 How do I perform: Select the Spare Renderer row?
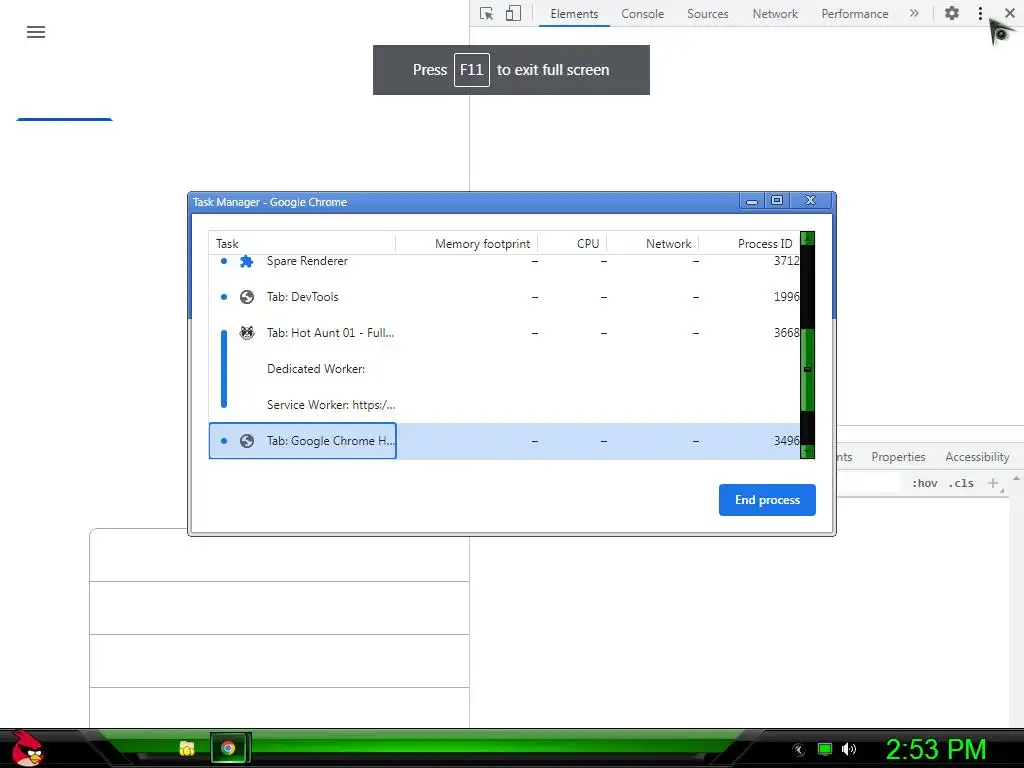[x=504, y=261]
